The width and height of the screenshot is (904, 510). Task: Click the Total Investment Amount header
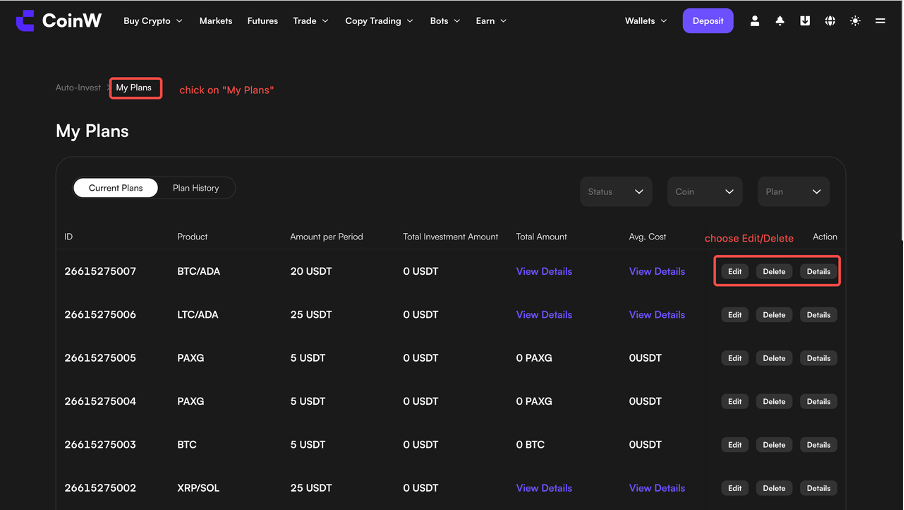450,237
